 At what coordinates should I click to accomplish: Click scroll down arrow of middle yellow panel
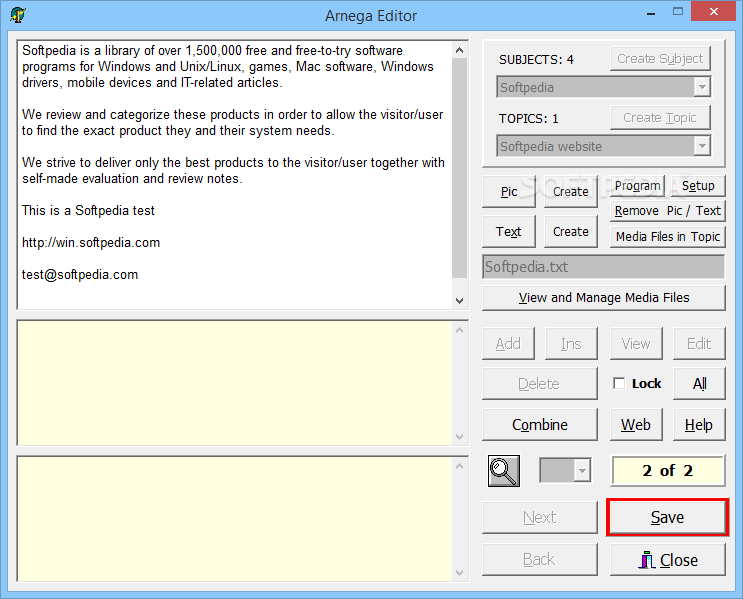tap(459, 436)
